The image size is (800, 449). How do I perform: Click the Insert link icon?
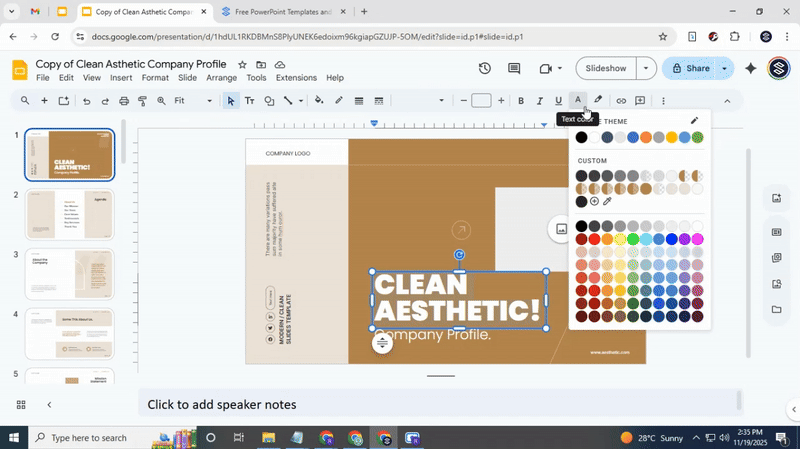tap(621, 100)
